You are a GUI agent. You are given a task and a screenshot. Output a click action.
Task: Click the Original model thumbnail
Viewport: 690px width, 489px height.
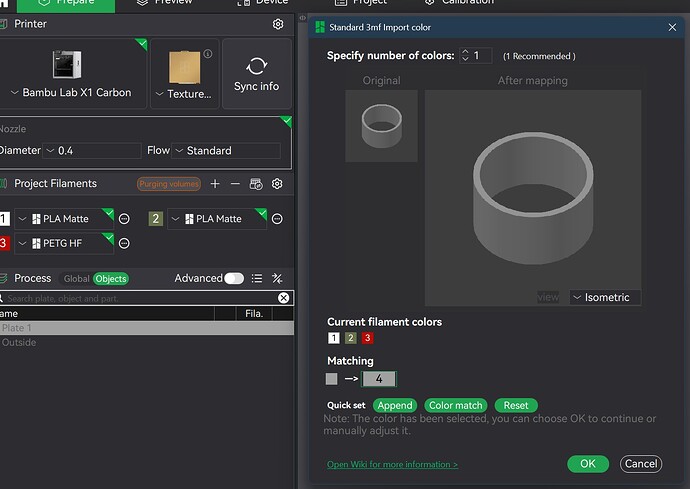pos(382,126)
